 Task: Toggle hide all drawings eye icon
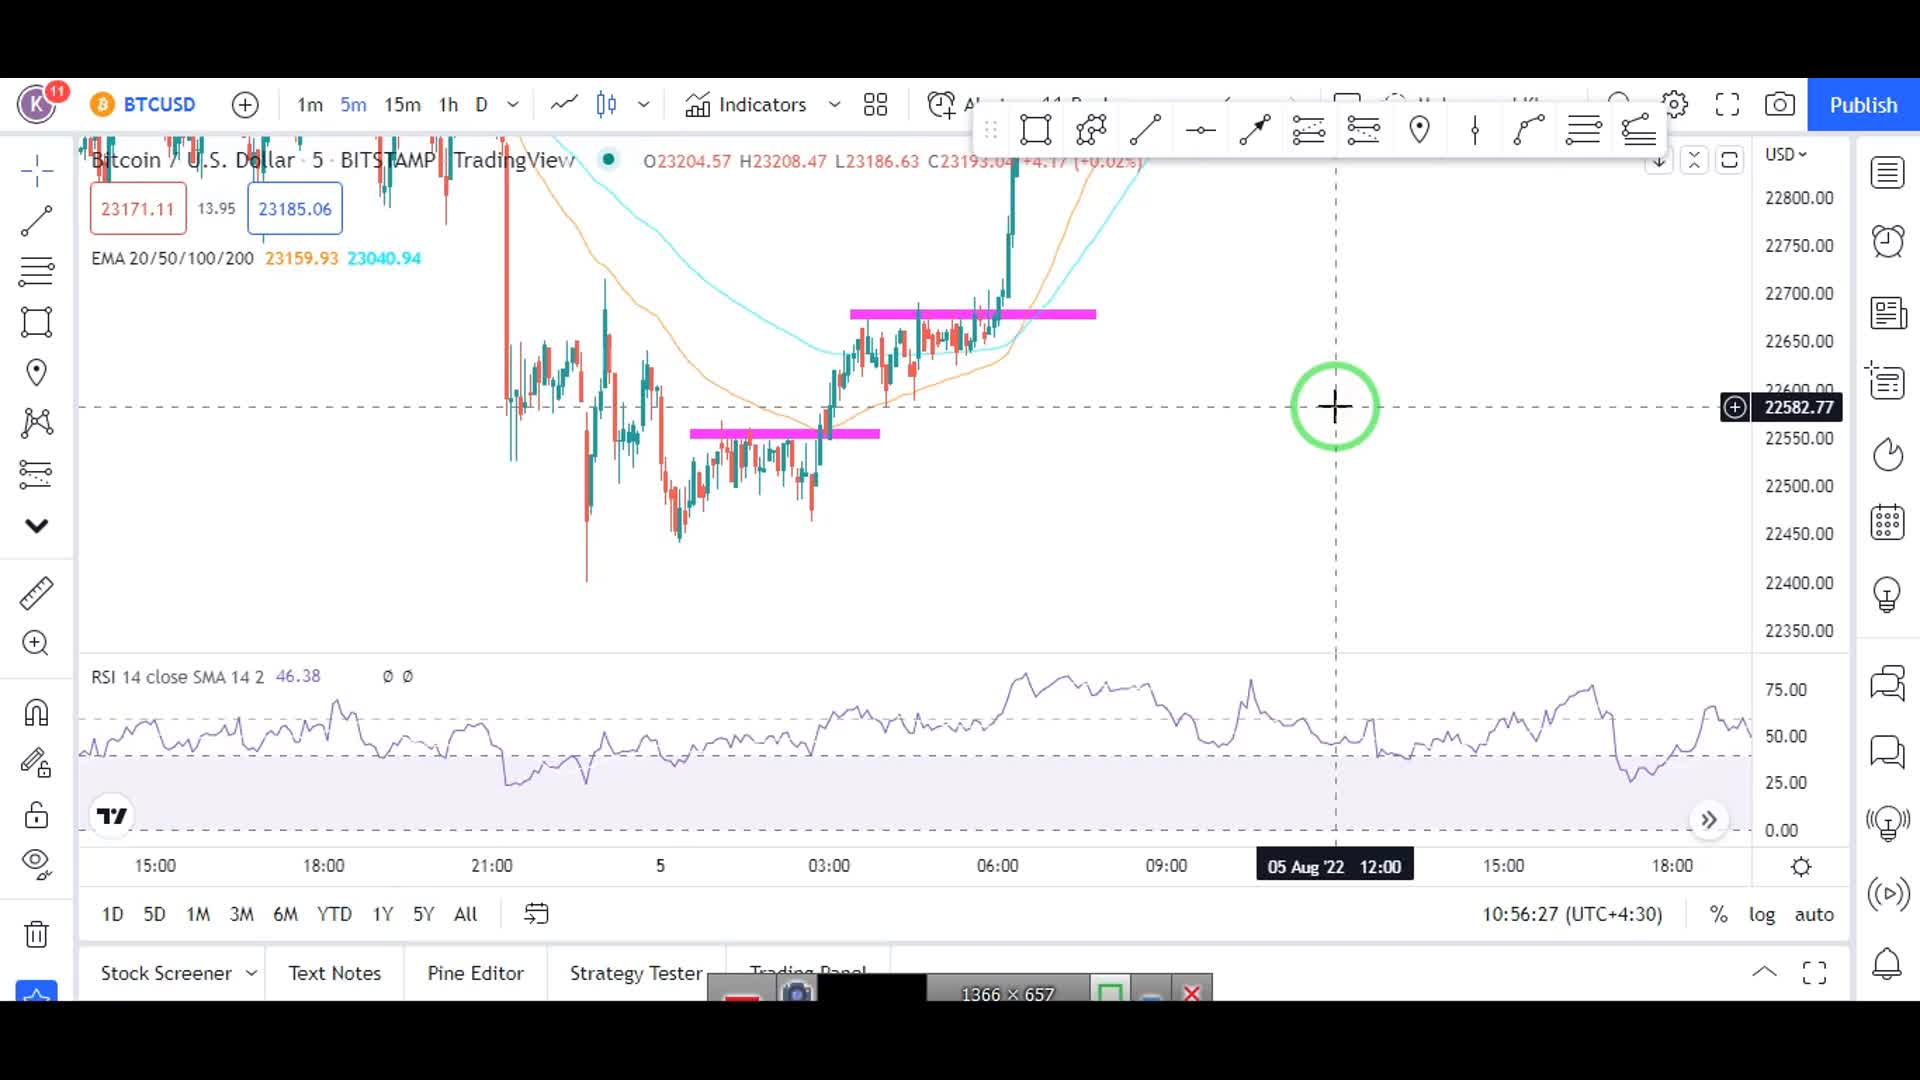pos(37,863)
